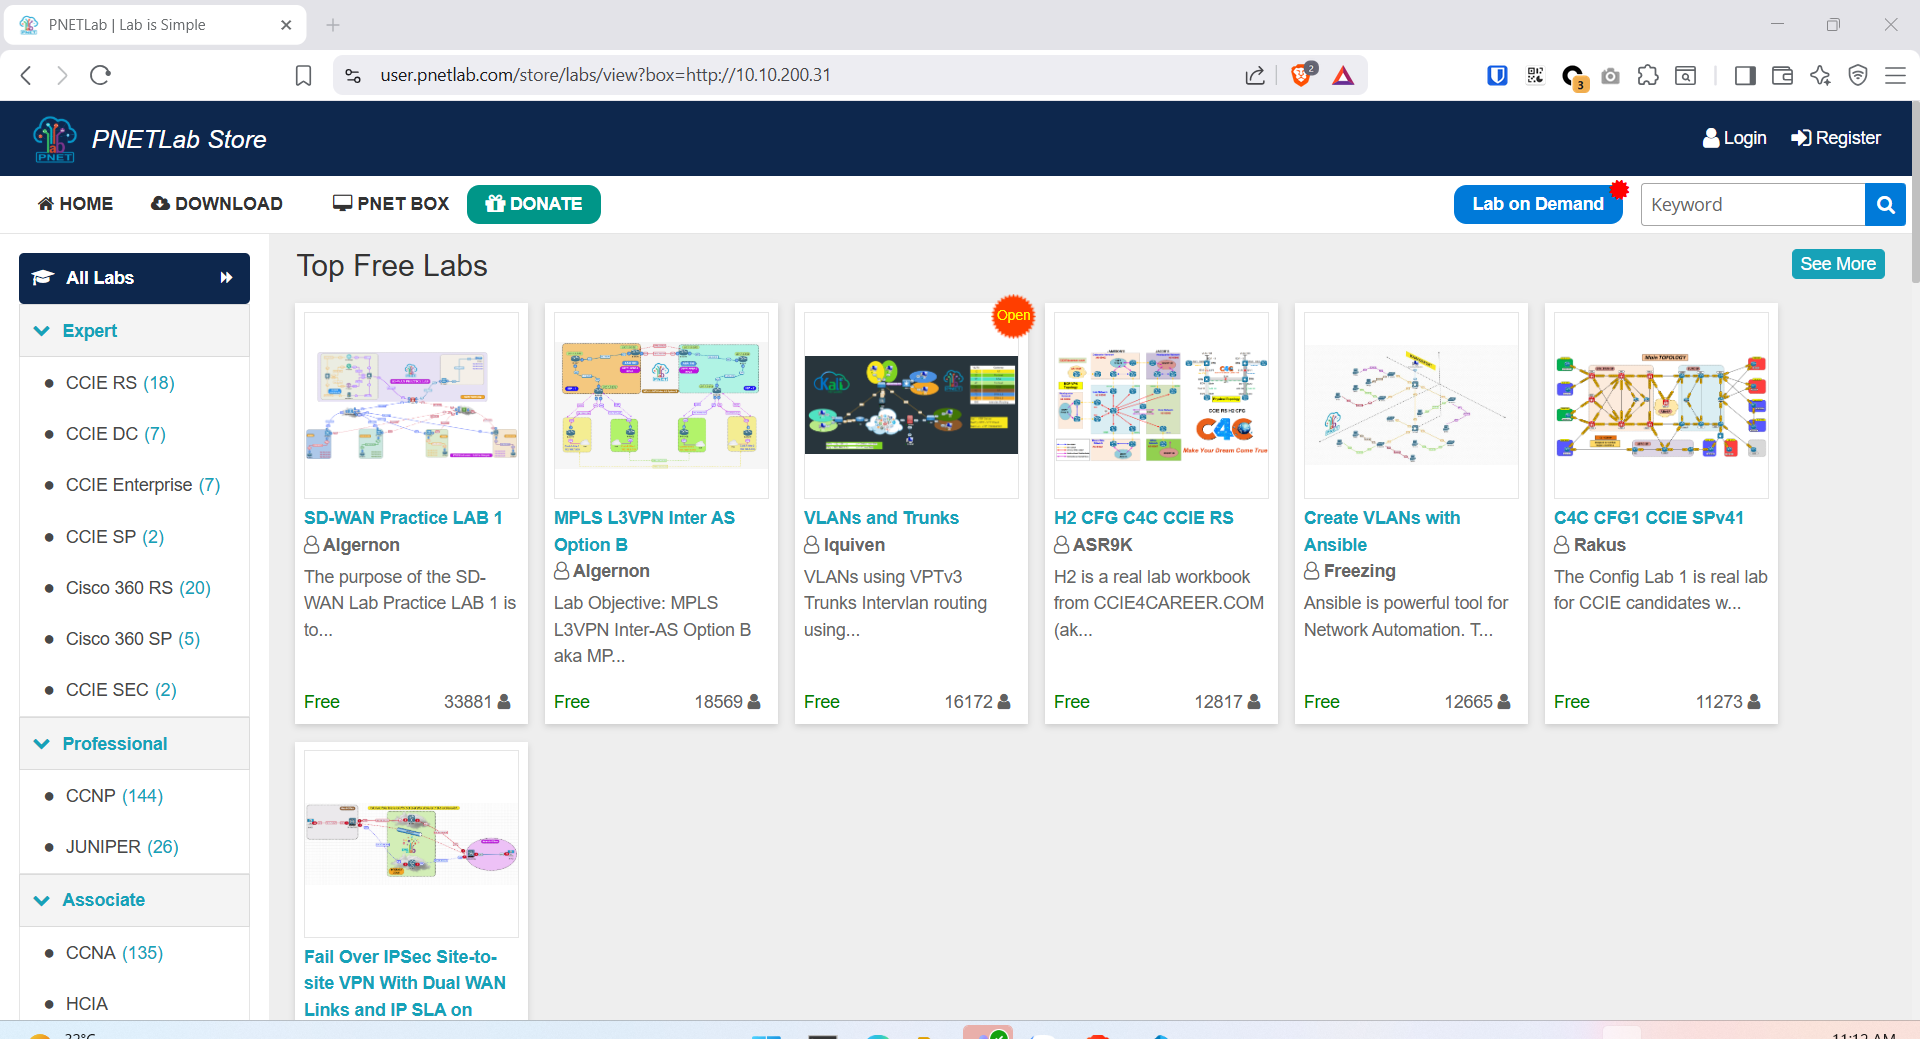Open the DOWNLOAD menu item

click(x=217, y=204)
